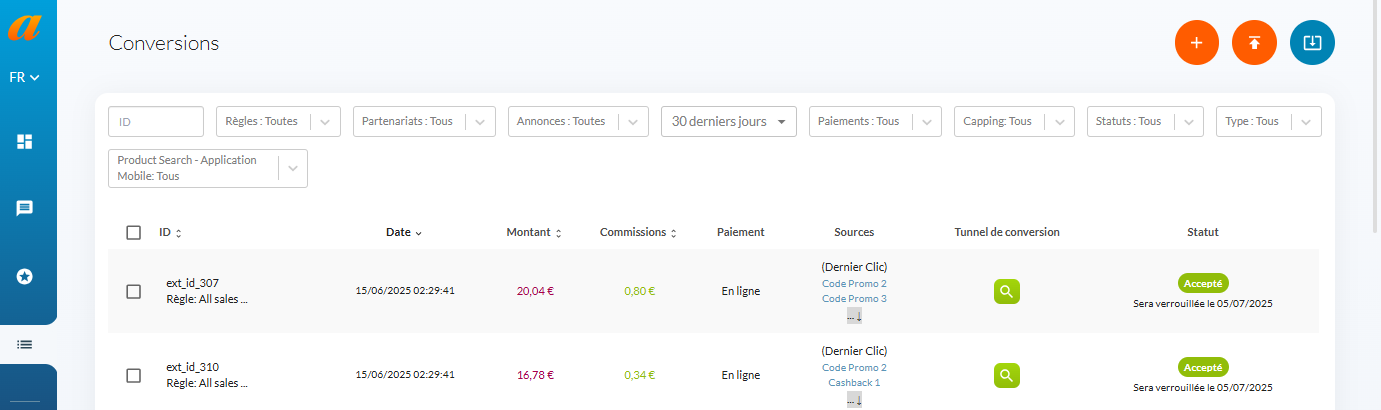Expand more sources arrow for ext_id_310

point(854,400)
